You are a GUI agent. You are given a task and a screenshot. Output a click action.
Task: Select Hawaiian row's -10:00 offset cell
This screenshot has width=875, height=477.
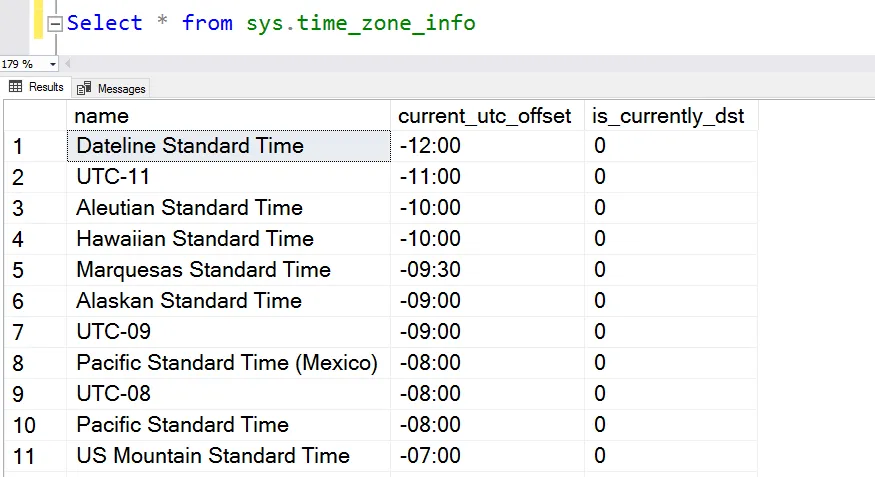click(x=487, y=239)
